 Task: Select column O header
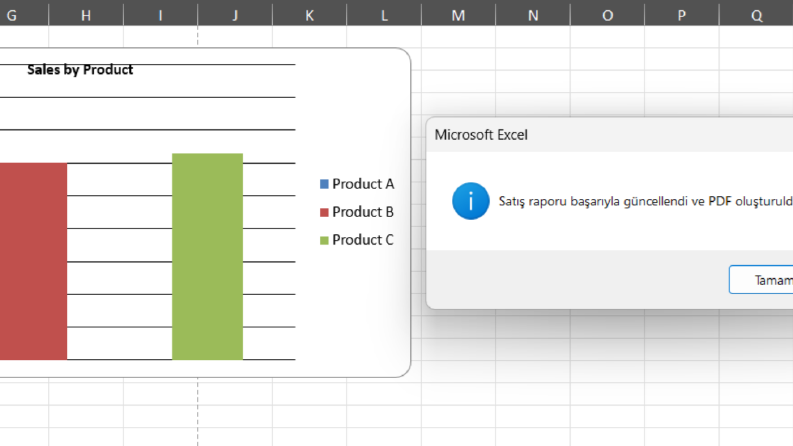(607, 13)
